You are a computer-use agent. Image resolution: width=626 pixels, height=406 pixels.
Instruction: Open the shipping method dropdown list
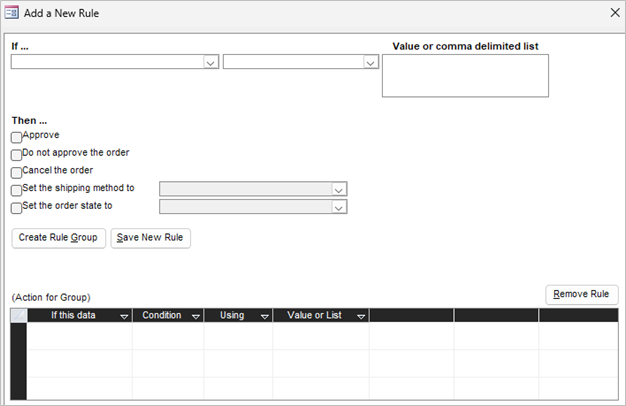point(339,189)
